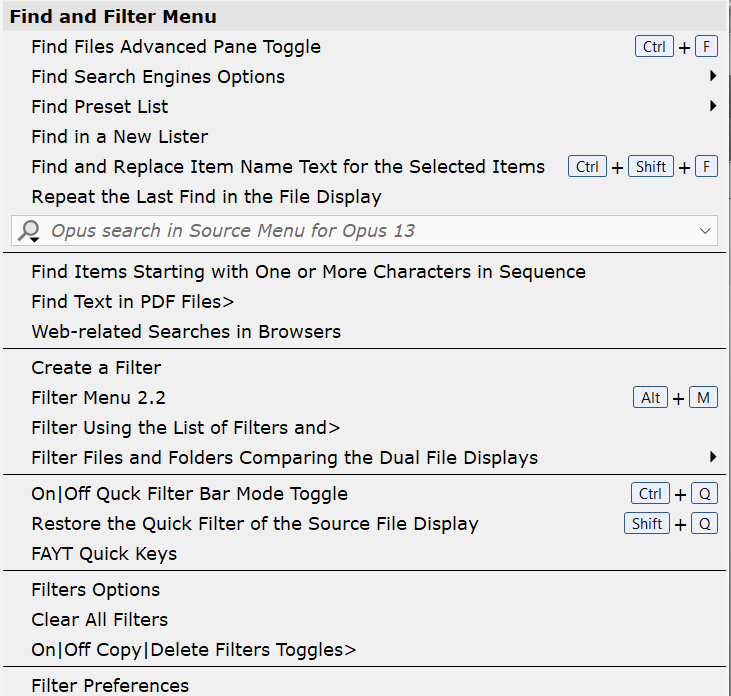Expand Find Preset List submenu
731x696 pixels.
[x=100, y=107]
